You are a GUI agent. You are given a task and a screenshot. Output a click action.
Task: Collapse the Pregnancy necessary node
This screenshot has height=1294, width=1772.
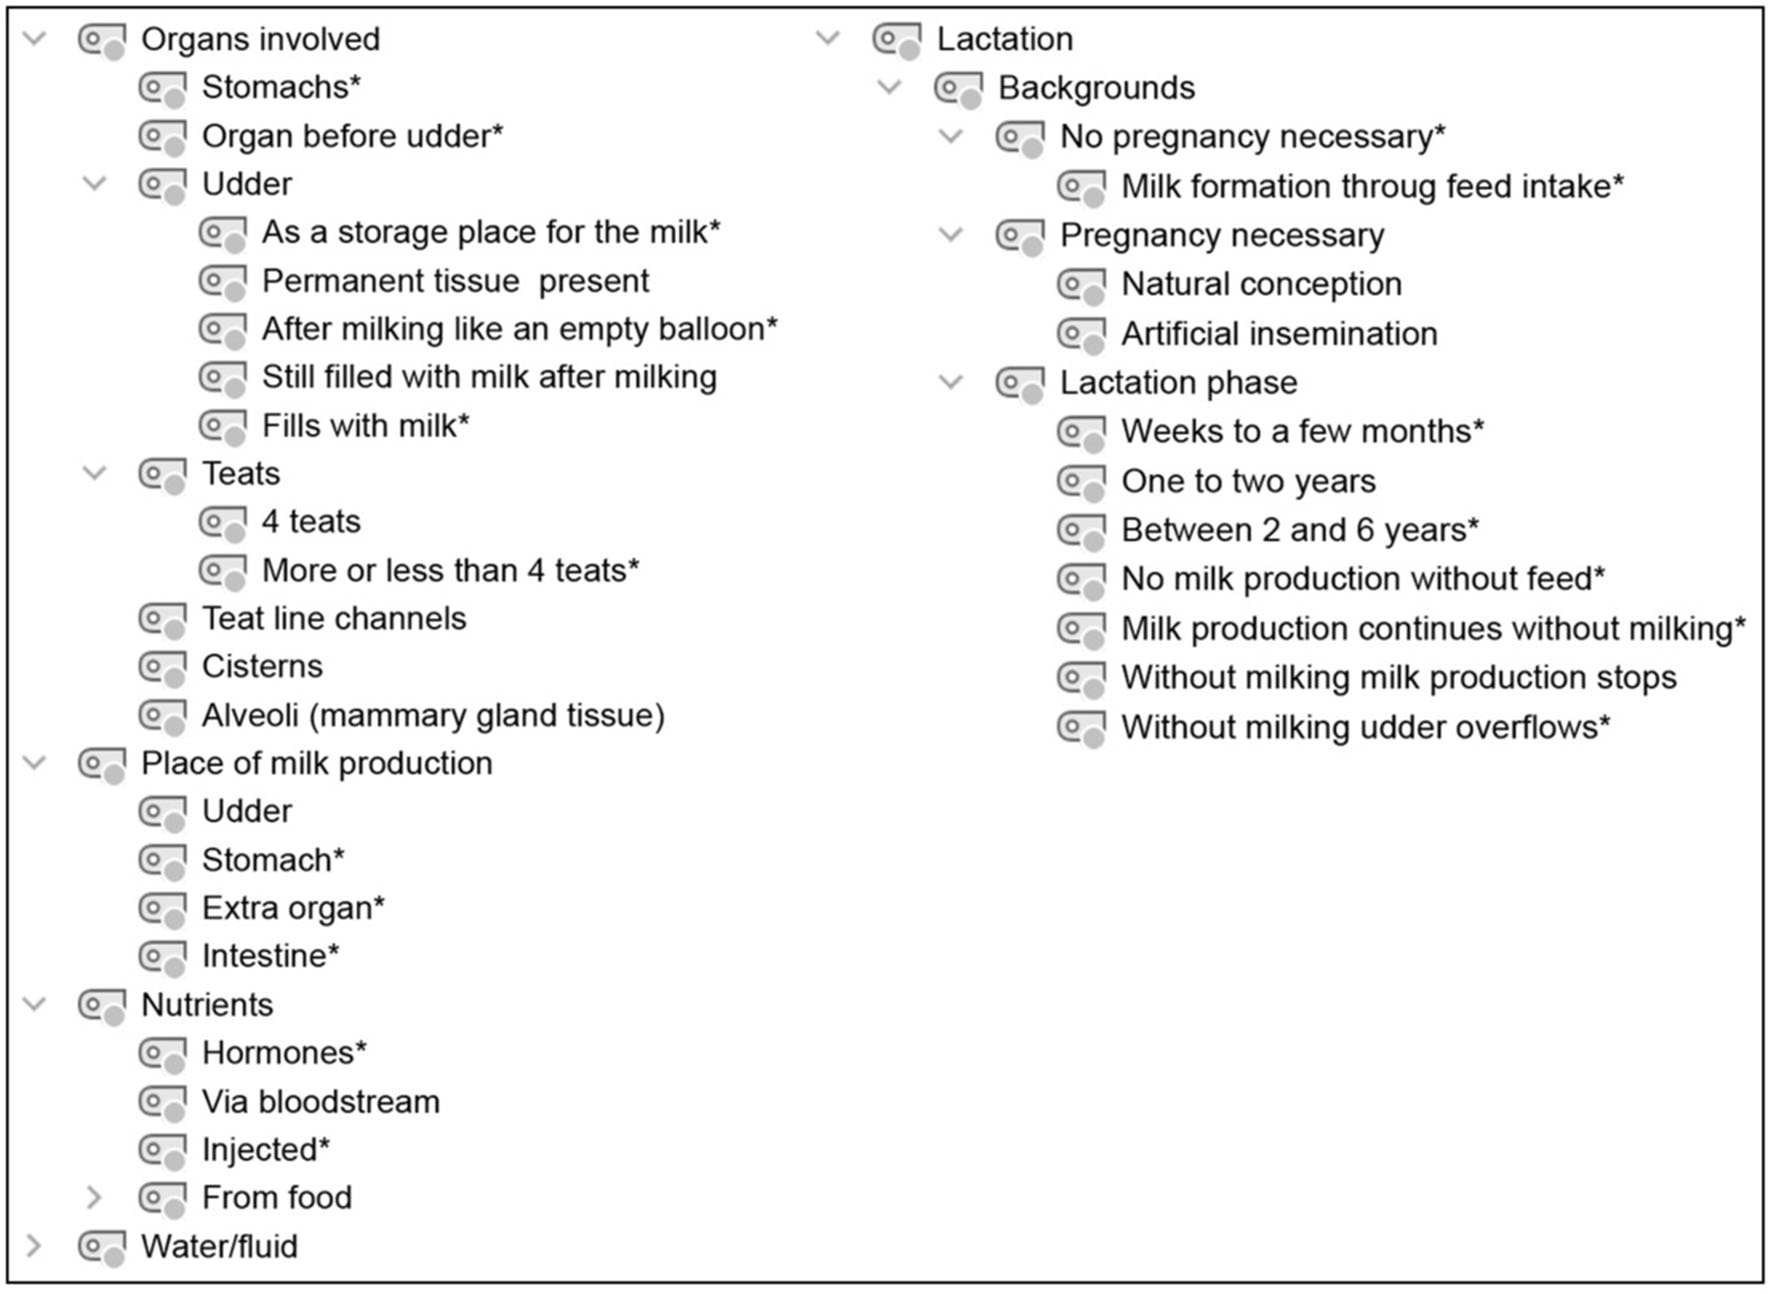pyautogui.click(x=951, y=235)
